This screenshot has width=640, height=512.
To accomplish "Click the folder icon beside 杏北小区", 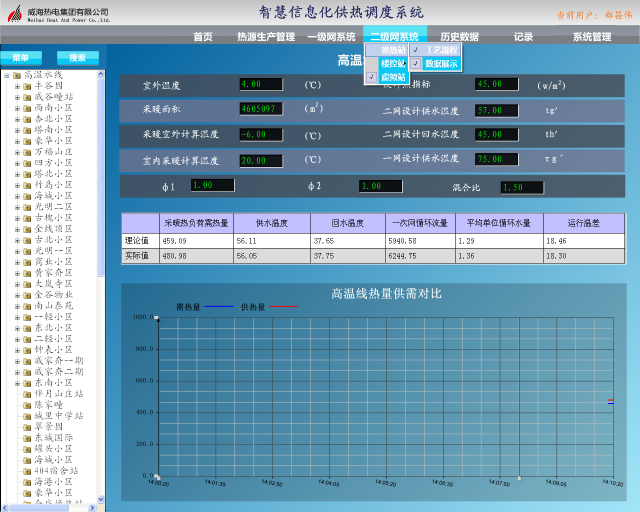I will pyautogui.click(x=27, y=120).
